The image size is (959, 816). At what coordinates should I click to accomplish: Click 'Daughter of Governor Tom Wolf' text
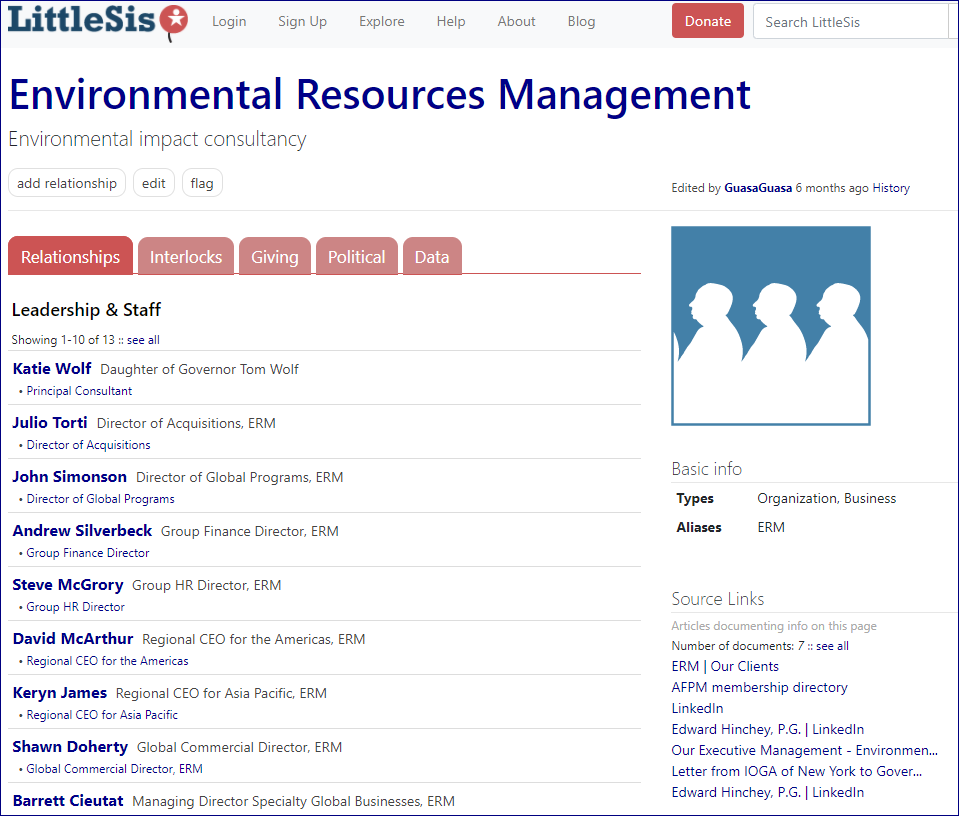[x=199, y=369]
